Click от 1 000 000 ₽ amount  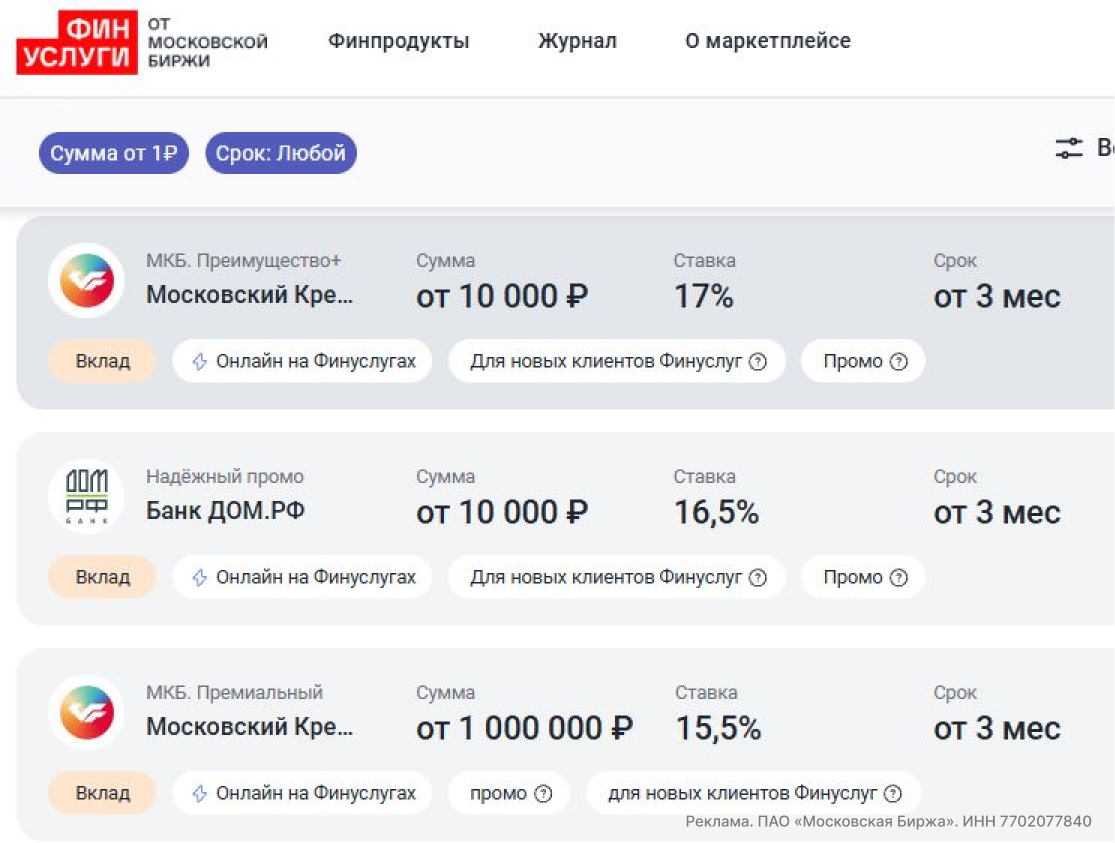point(524,728)
